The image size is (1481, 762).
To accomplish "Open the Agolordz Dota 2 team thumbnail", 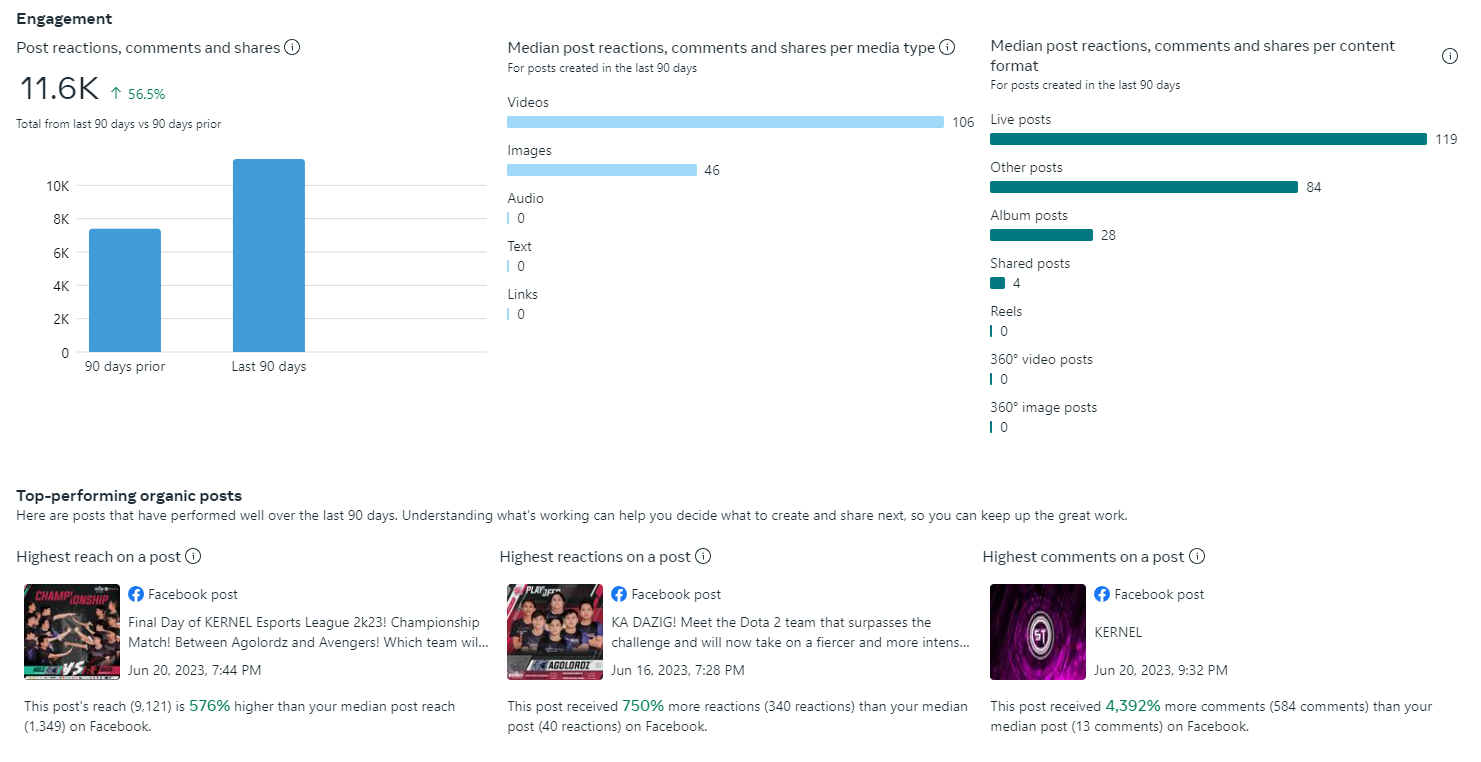I will [555, 632].
